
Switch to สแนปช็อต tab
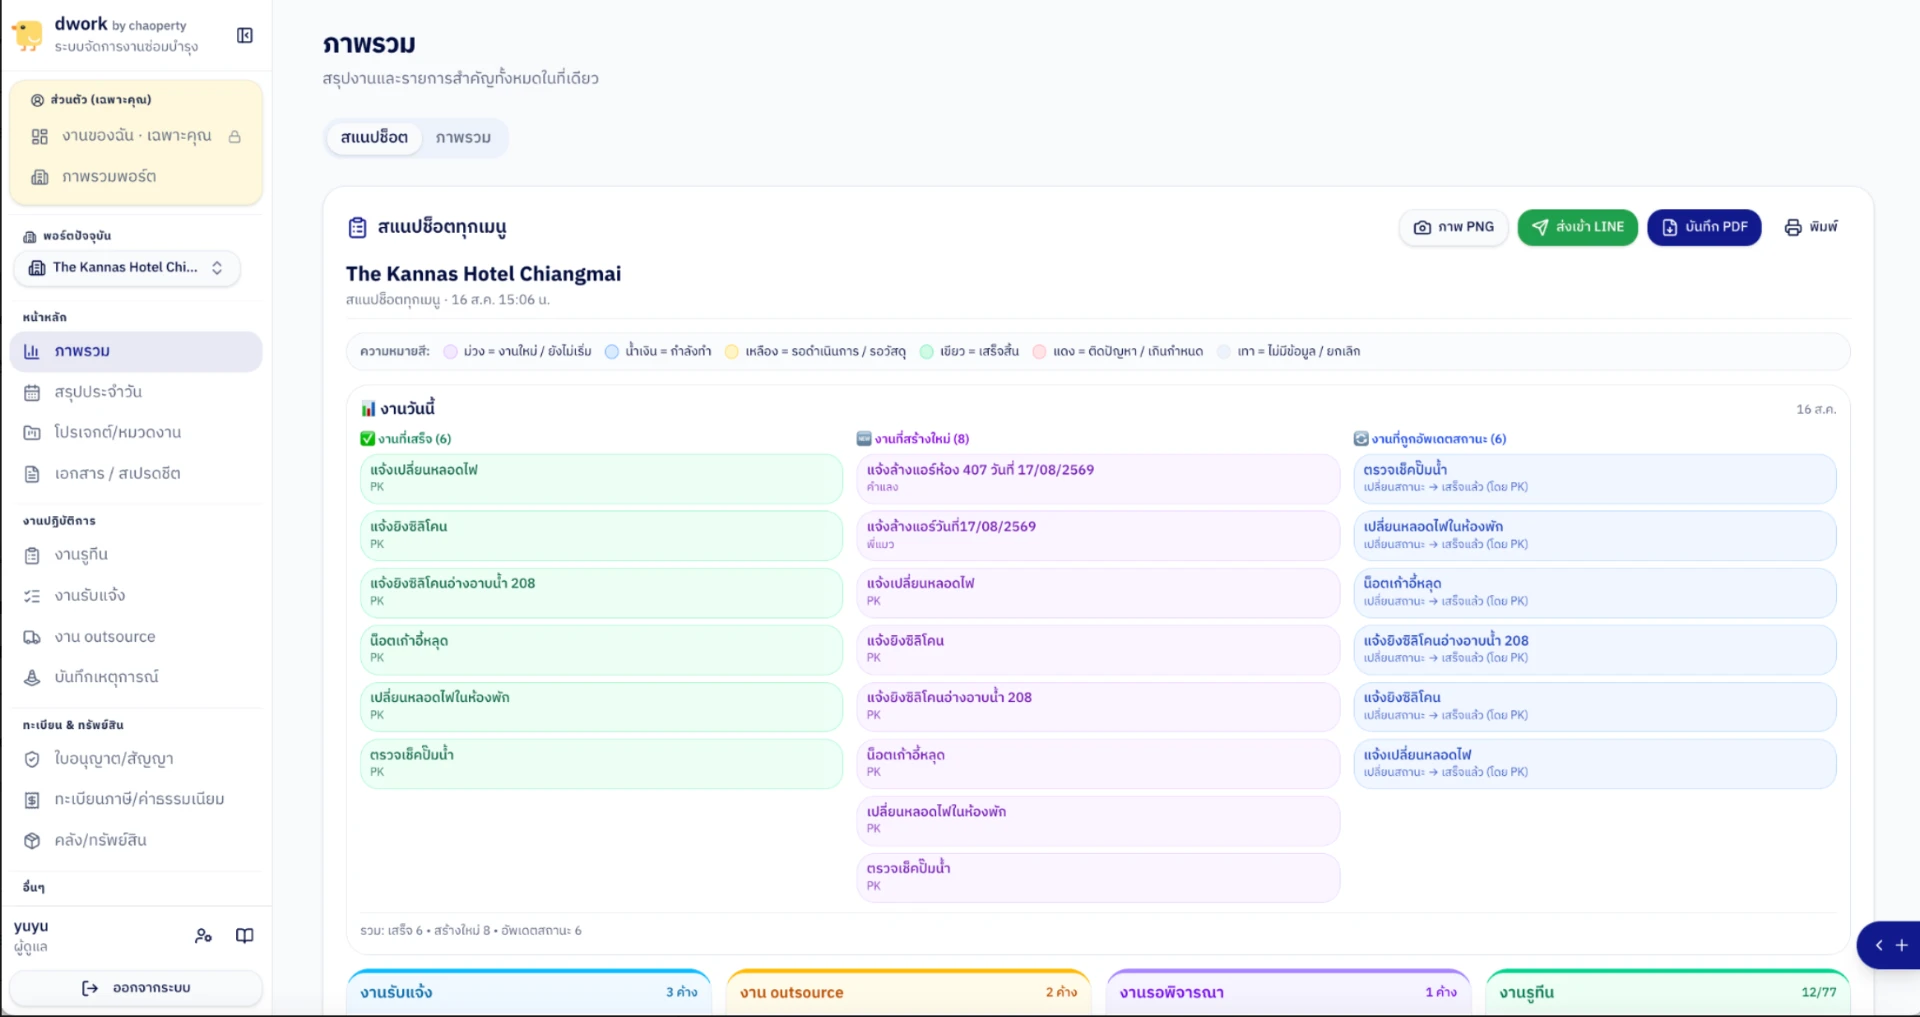tap(374, 138)
